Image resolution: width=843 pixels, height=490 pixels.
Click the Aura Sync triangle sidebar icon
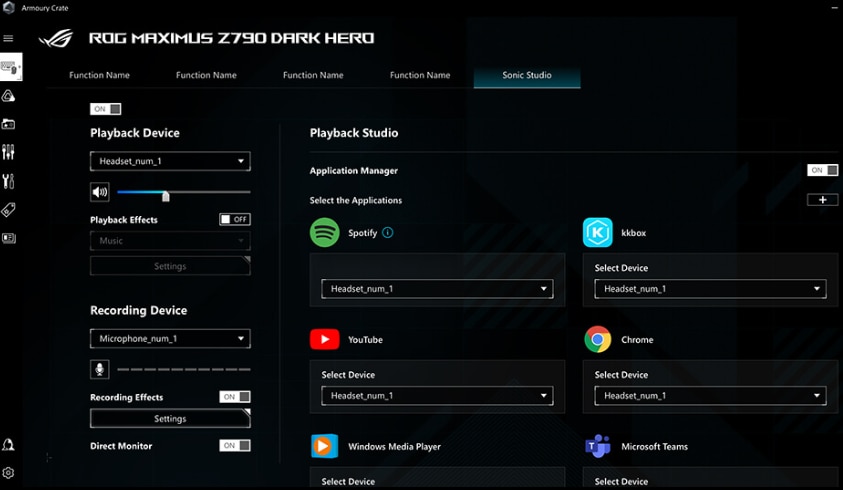[8, 96]
